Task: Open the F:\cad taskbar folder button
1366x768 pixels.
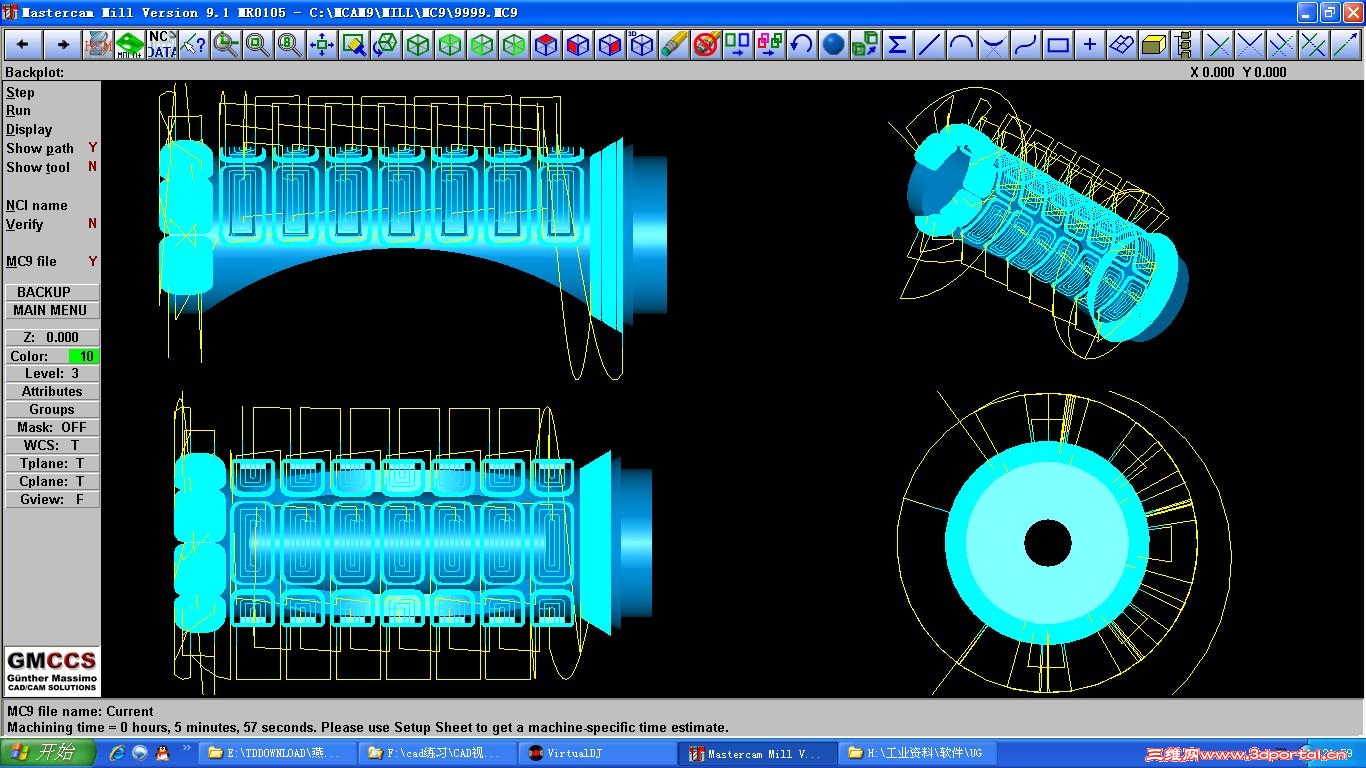Action: pos(436,754)
